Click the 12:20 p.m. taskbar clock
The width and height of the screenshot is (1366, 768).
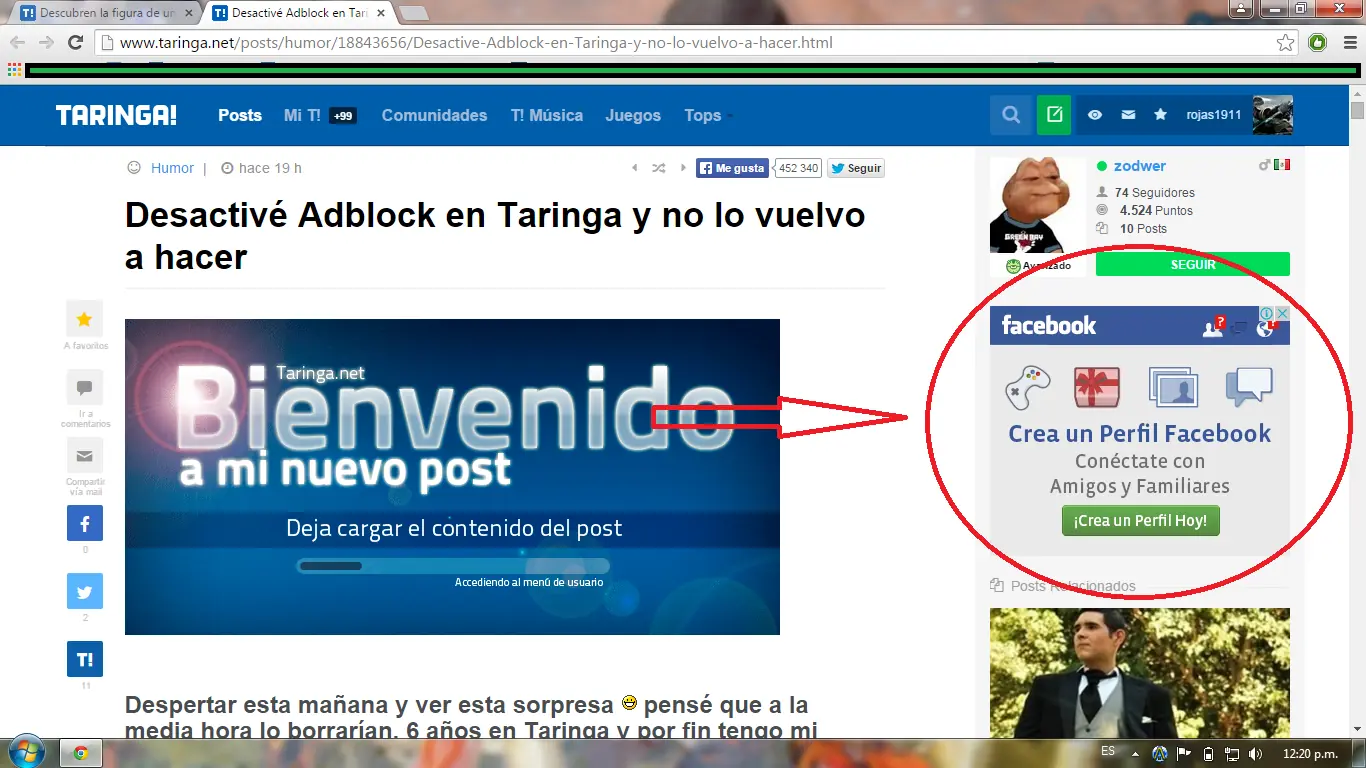pyautogui.click(x=1310, y=753)
